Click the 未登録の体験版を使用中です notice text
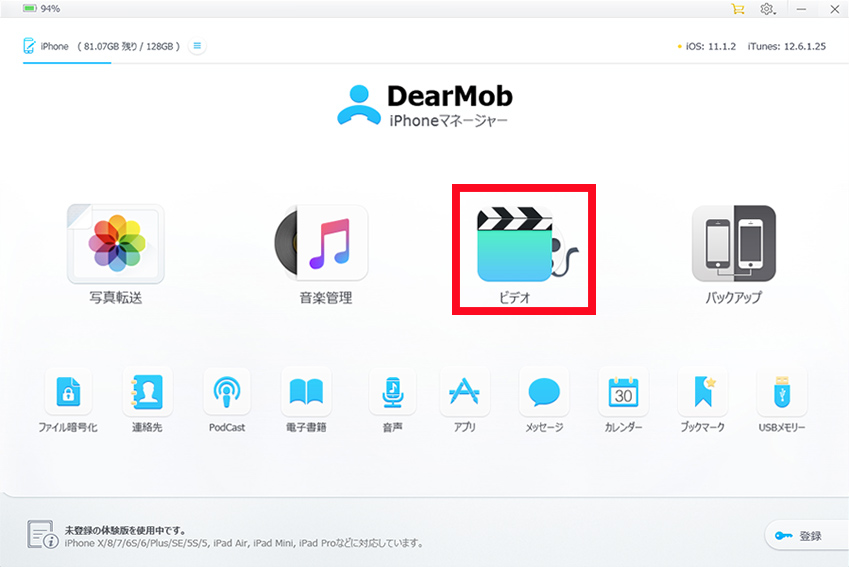Image resolution: width=850 pixels, height=567 pixels. tap(125, 530)
